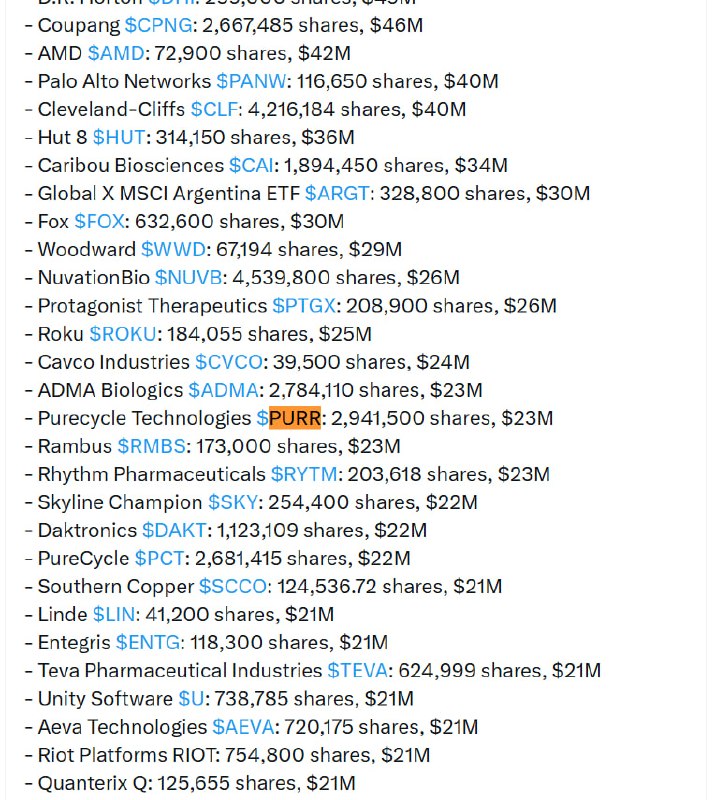Viewport: 715px width, 800px height.
Task: Follow the $NUVB cashtag
Action: pyautogui.click(x=189, y=278)
